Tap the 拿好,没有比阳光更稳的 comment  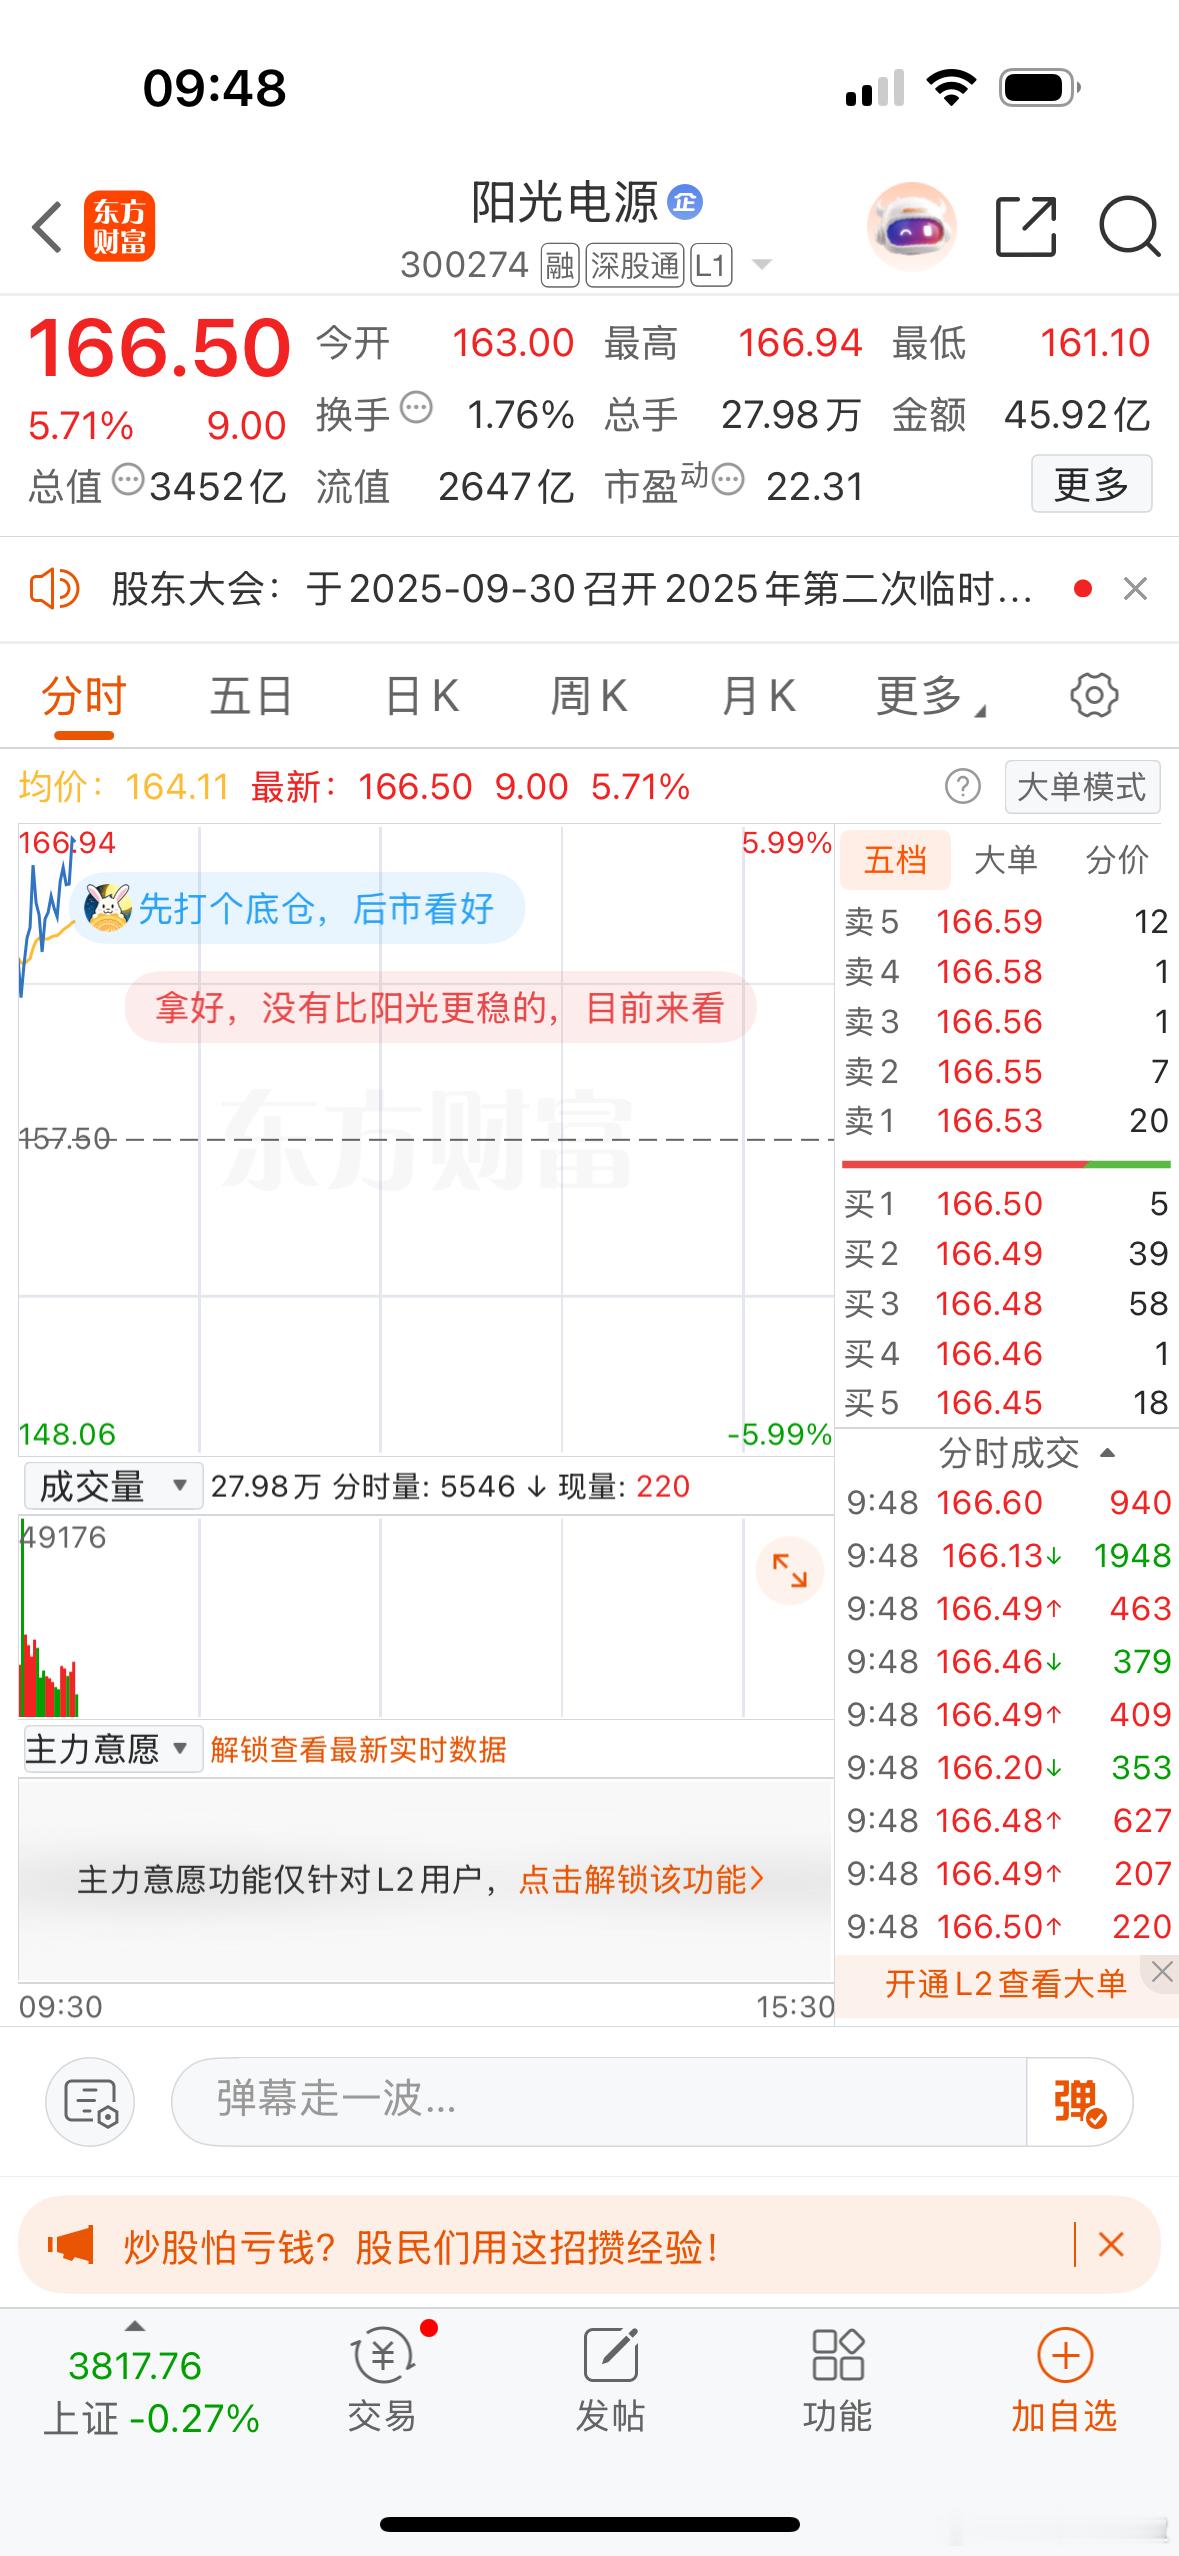pyautogui.click(x=440, y=1007)
